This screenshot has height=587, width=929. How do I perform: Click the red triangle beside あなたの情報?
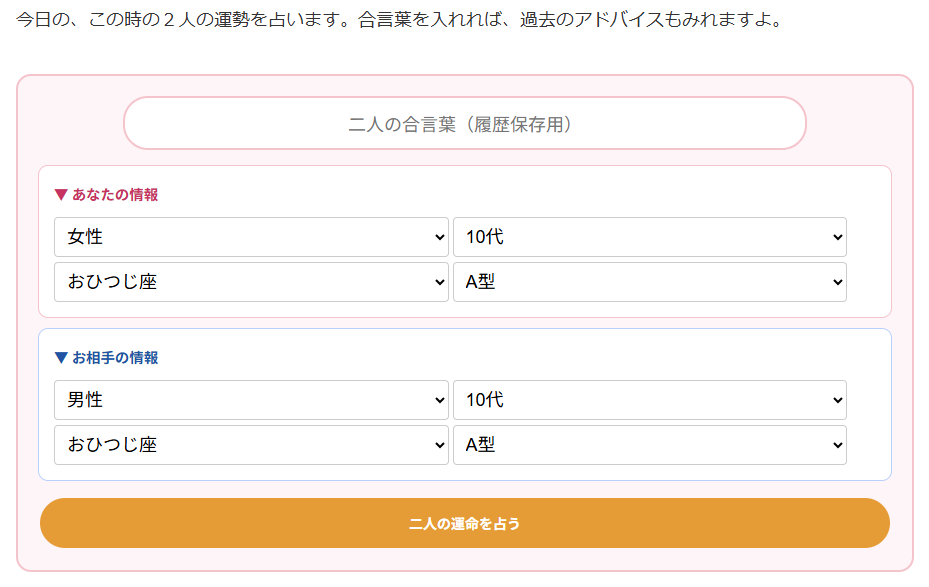pos(61,195)
